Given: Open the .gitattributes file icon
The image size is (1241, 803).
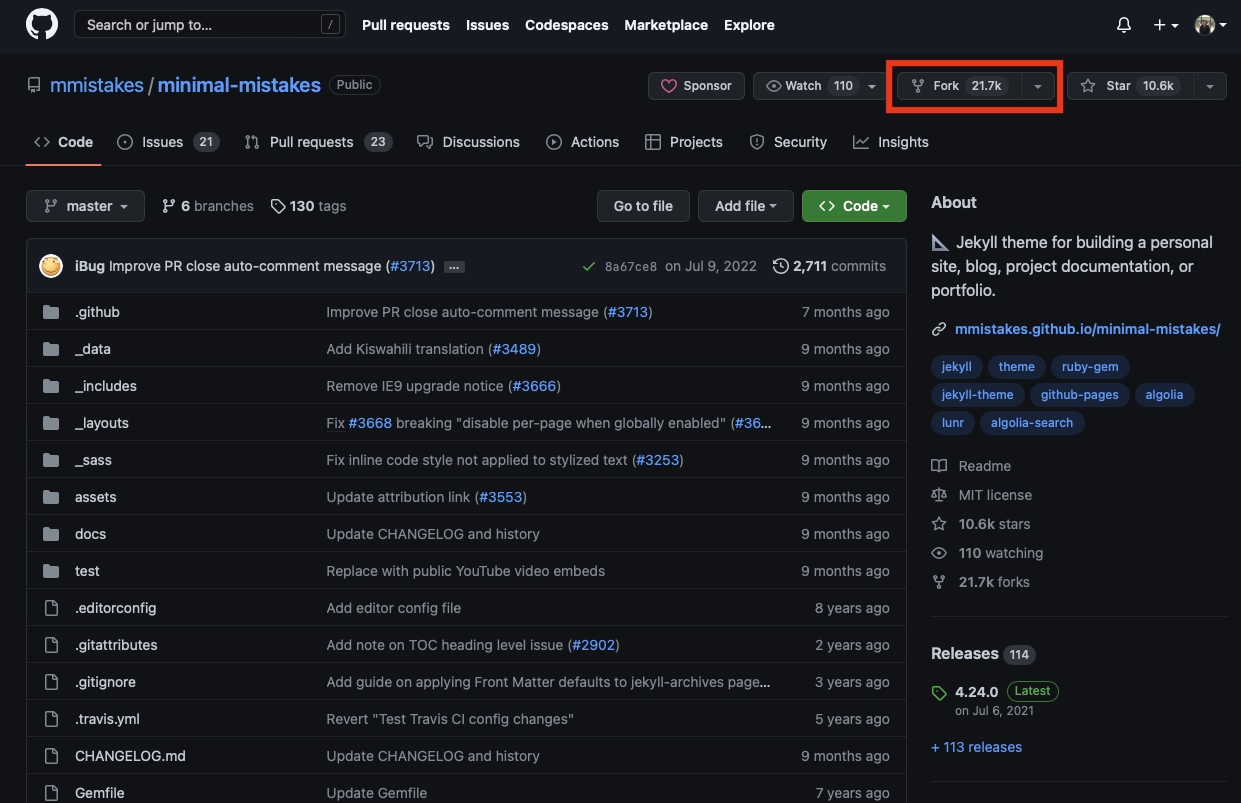Looking at the screenshot, I should 51,645.
